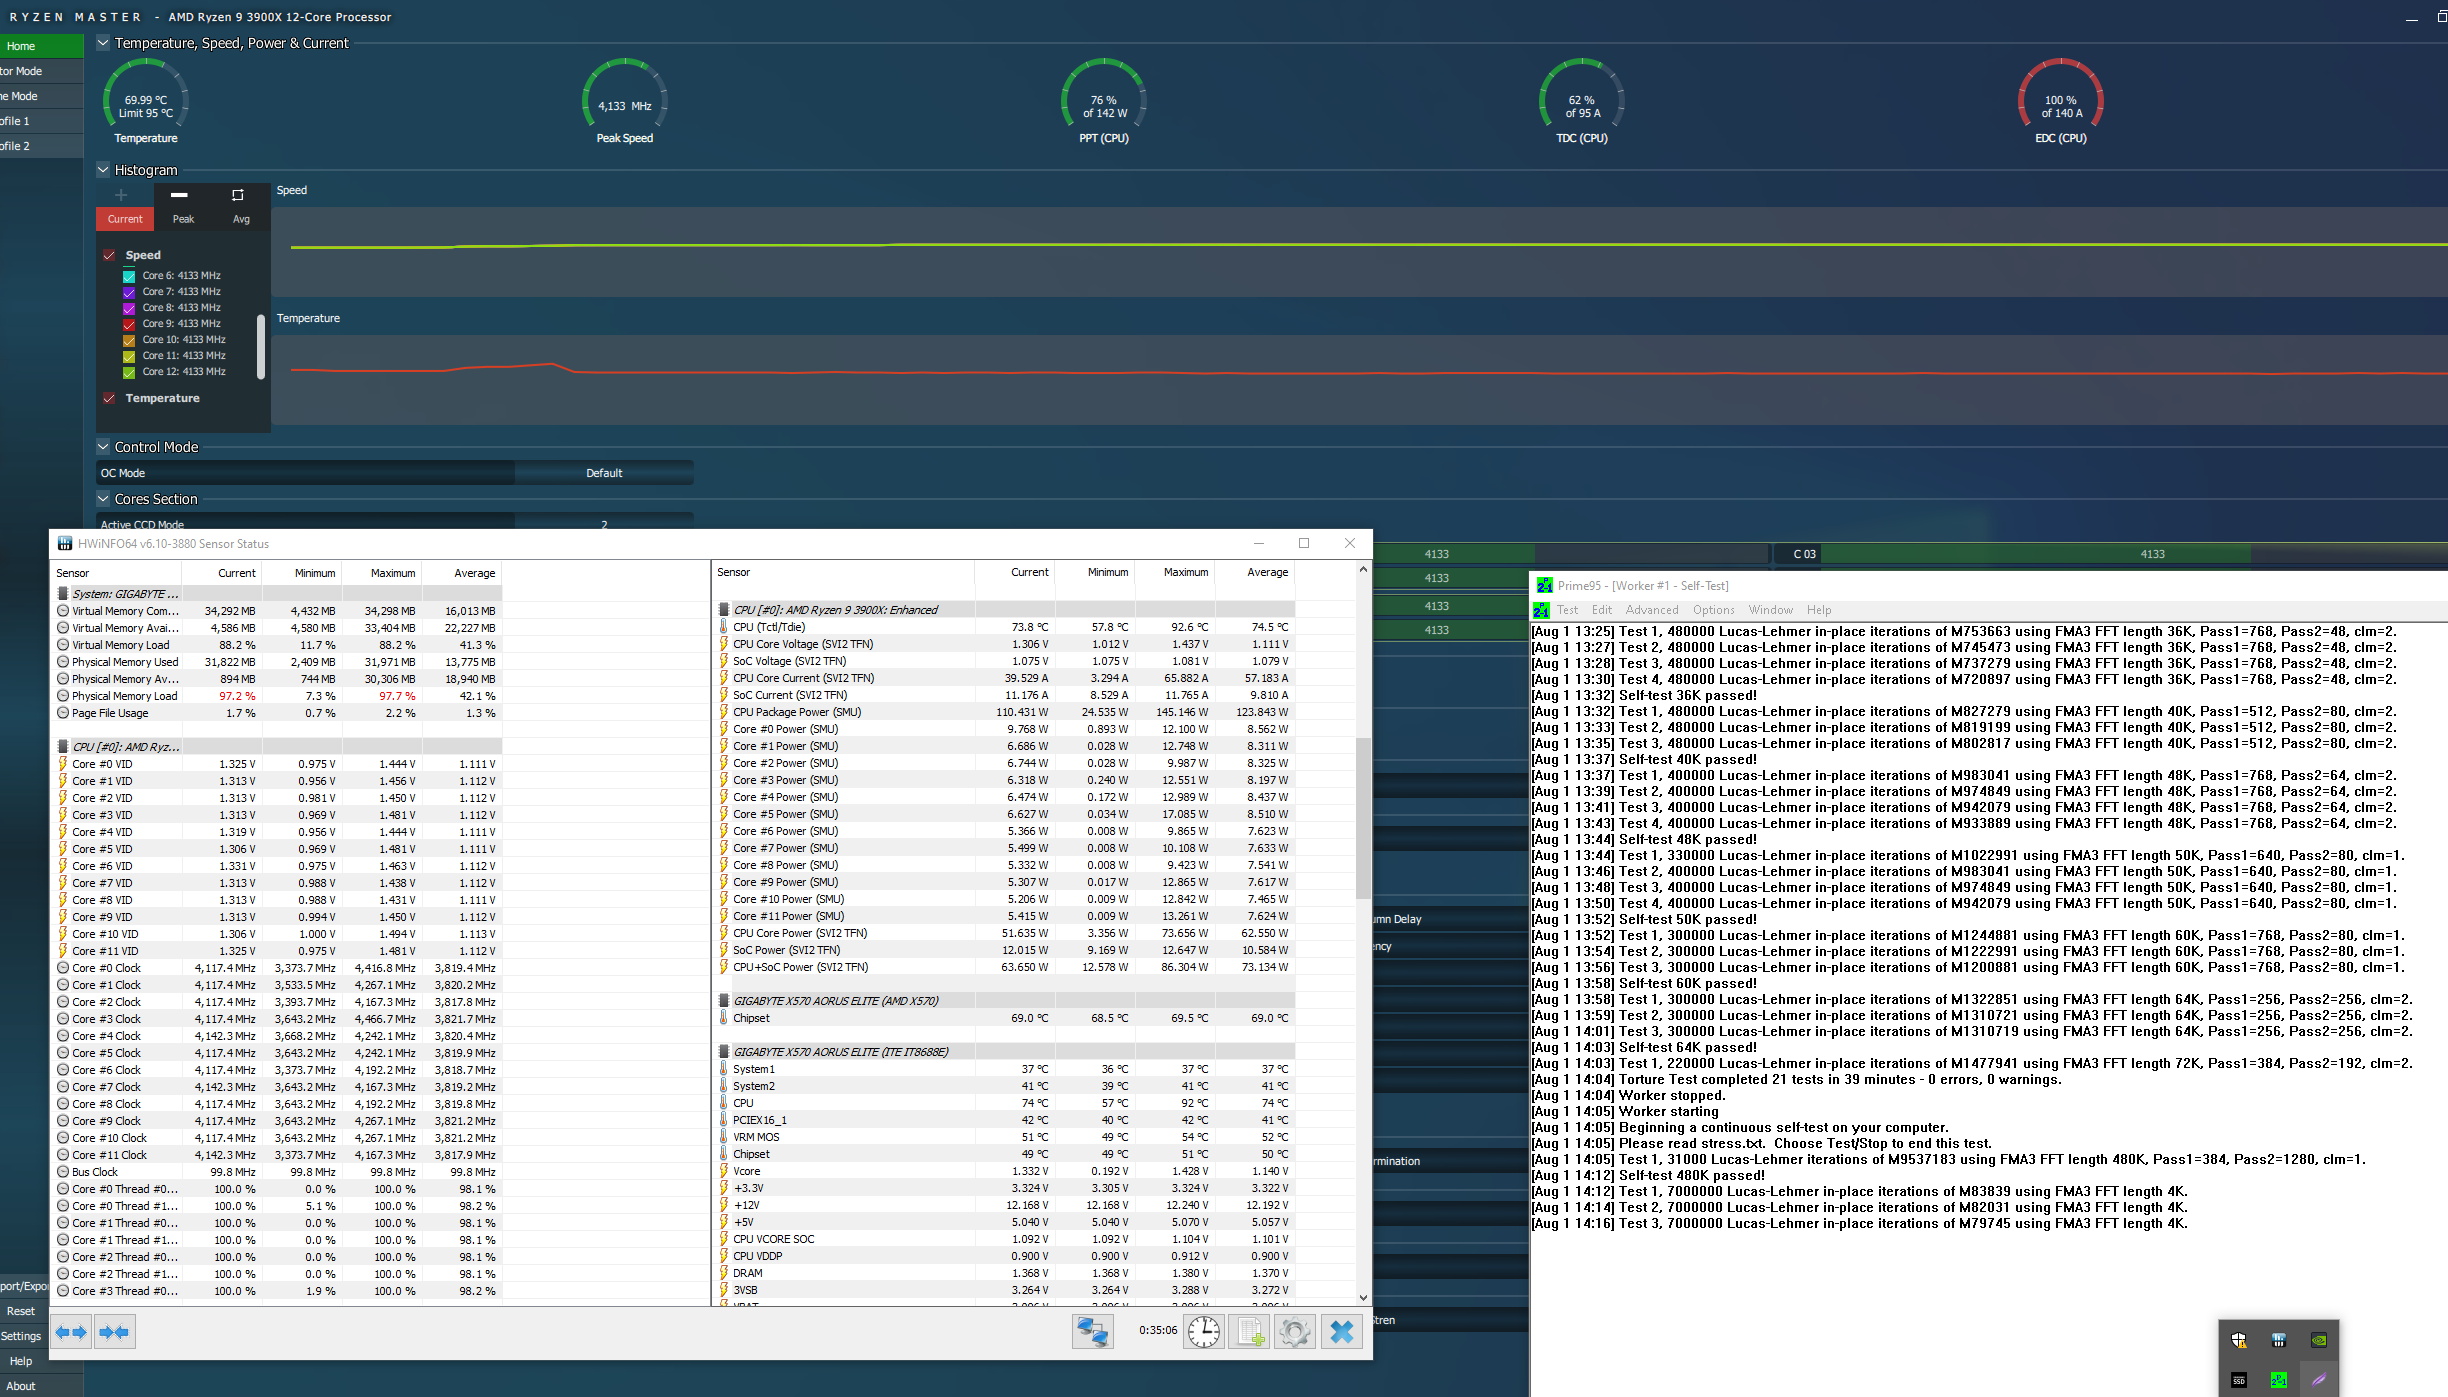Viewport: 2448px width, 1397px height.
Task: Click HWiNFO tray icon in overflow
Action: pos(2279,1340)
